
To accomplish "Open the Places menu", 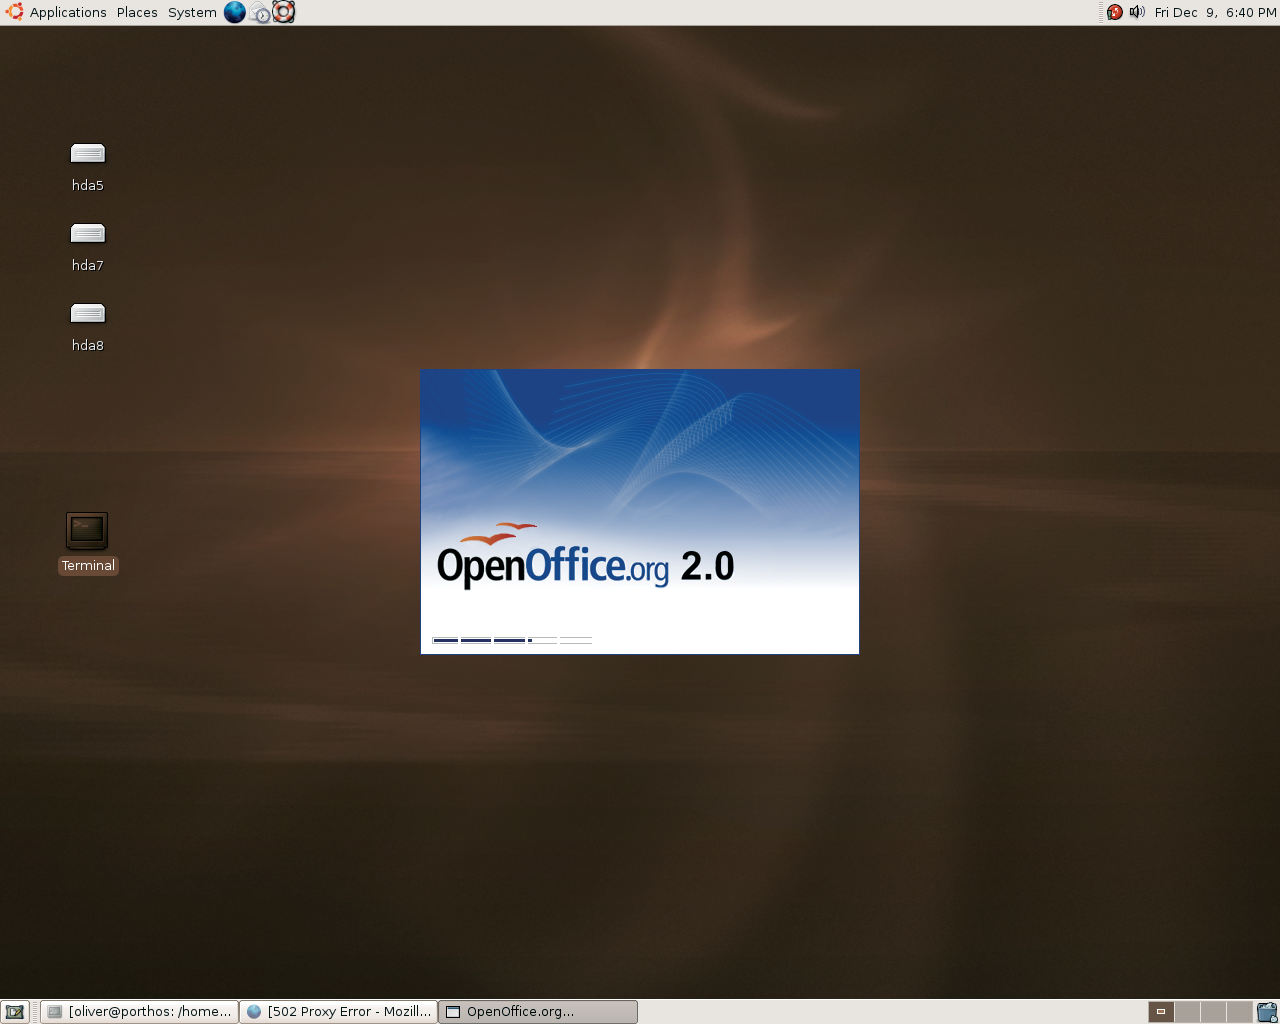I will 137,12.
